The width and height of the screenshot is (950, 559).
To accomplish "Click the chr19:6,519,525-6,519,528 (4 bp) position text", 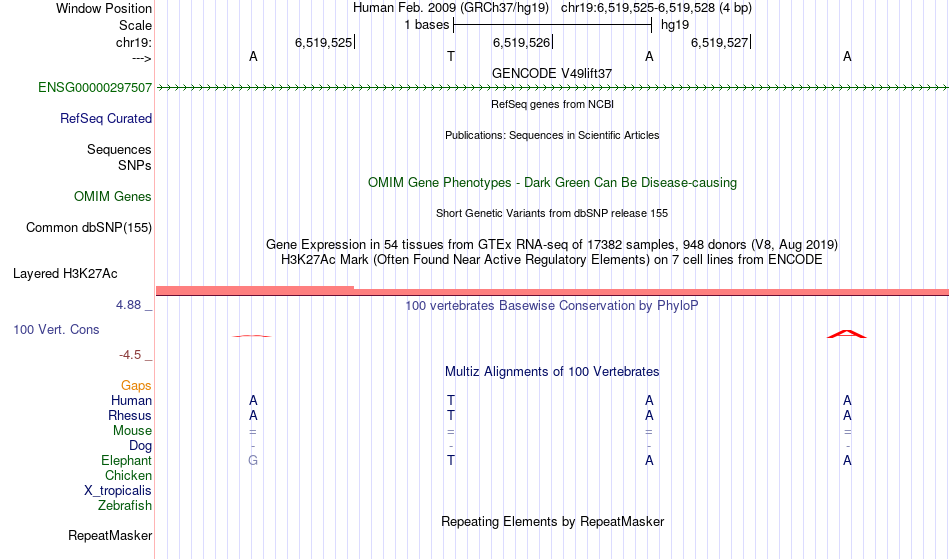I will pyautogui.click(x=656, y=8).
